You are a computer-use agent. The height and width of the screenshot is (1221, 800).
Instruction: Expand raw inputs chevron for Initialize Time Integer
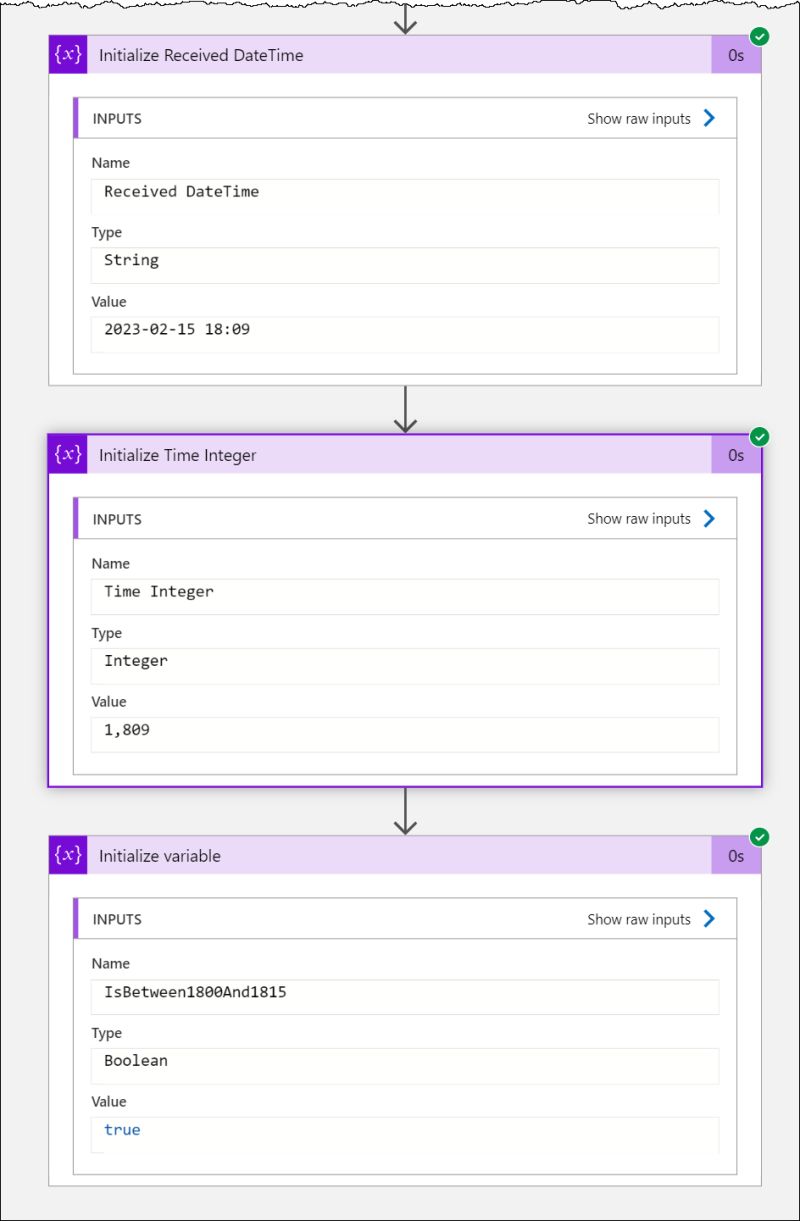pyautogui.click(x=709, y=519)
